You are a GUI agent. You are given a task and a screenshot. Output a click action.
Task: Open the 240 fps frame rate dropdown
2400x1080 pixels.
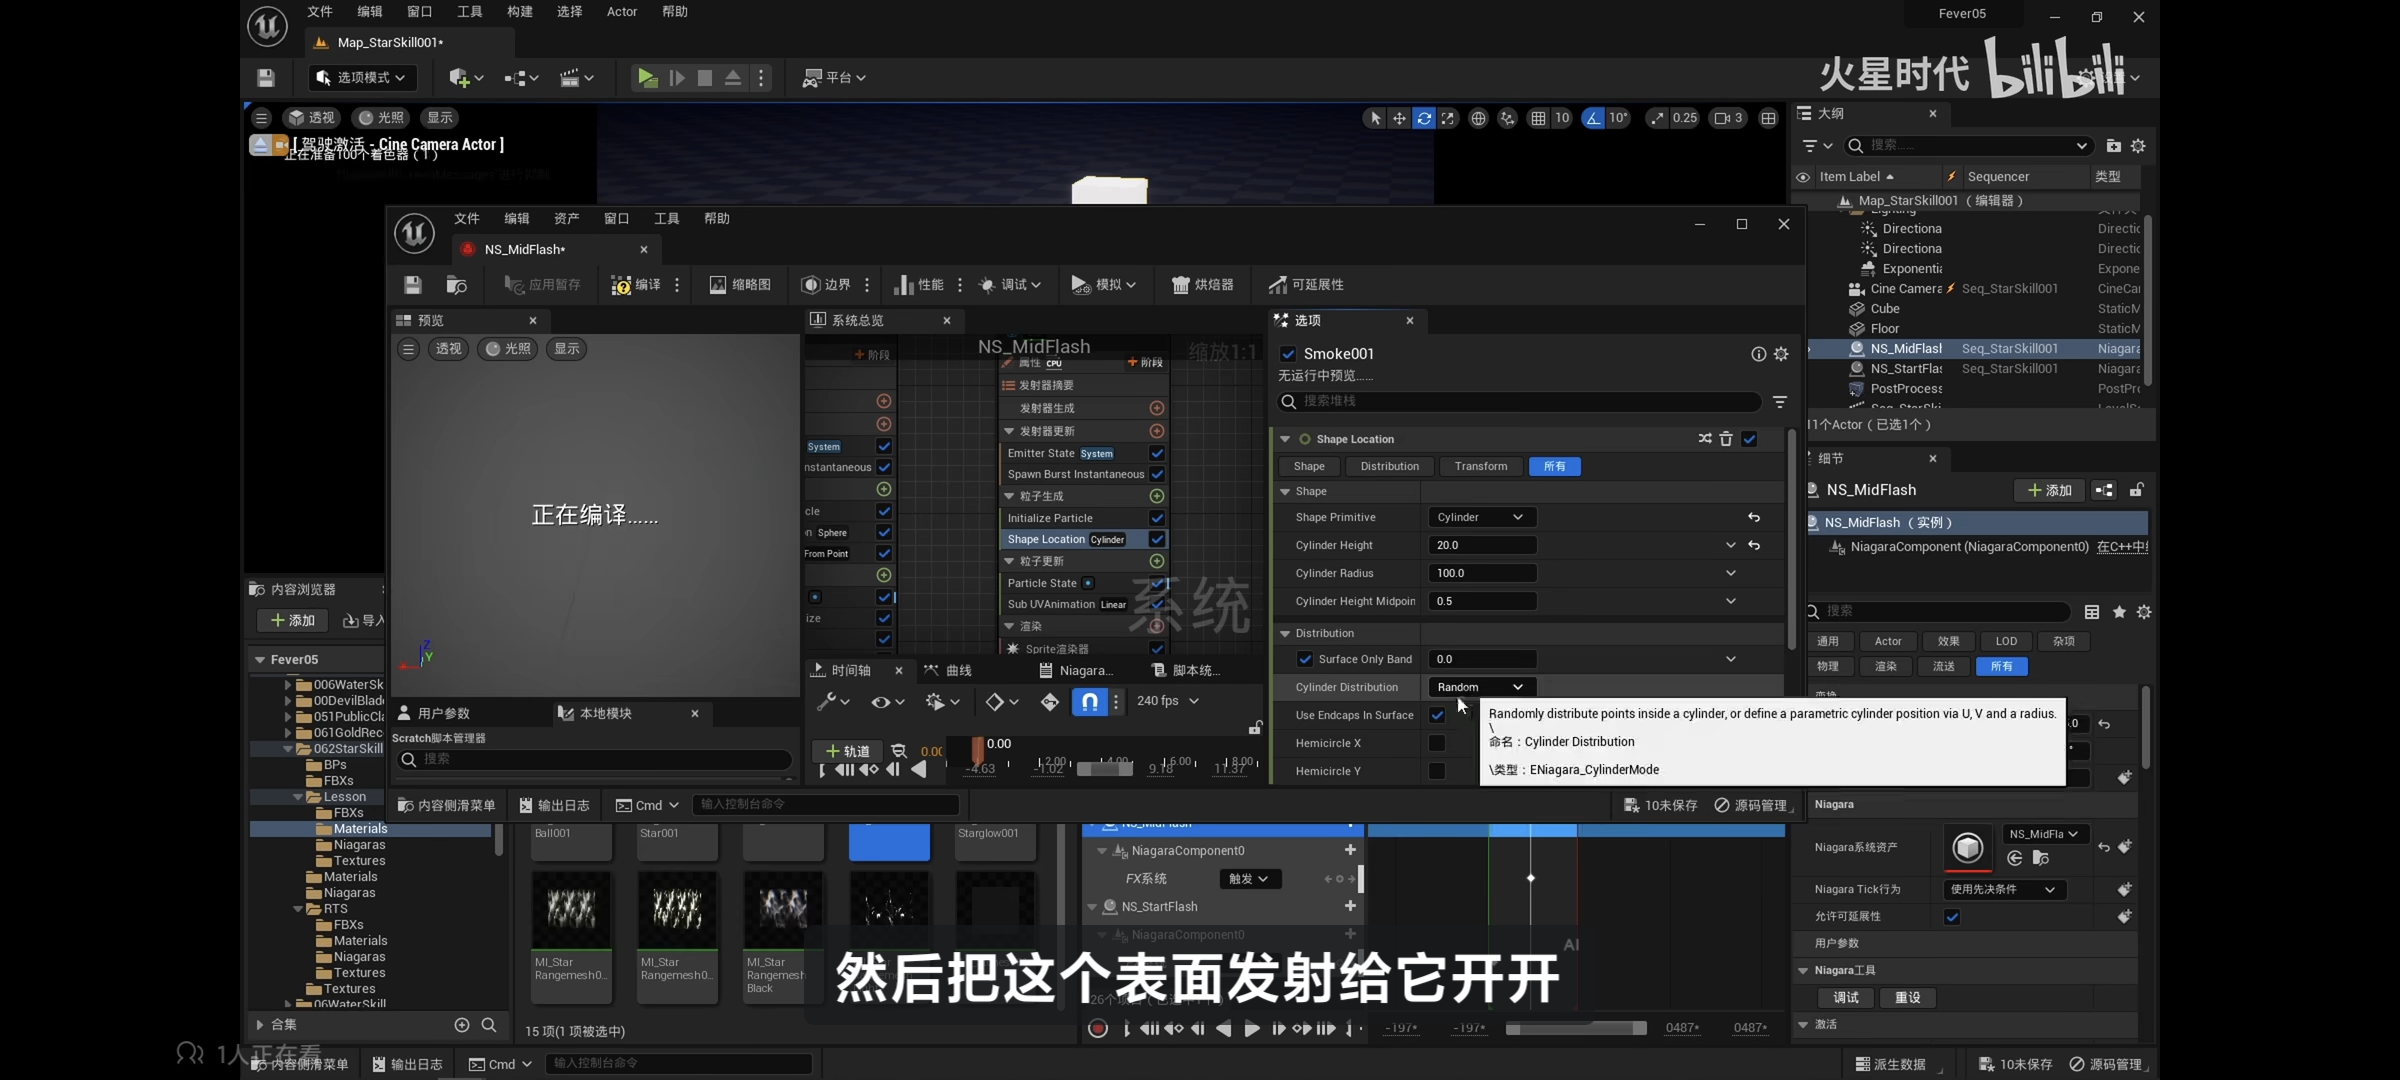click(x=1167, y=701)
